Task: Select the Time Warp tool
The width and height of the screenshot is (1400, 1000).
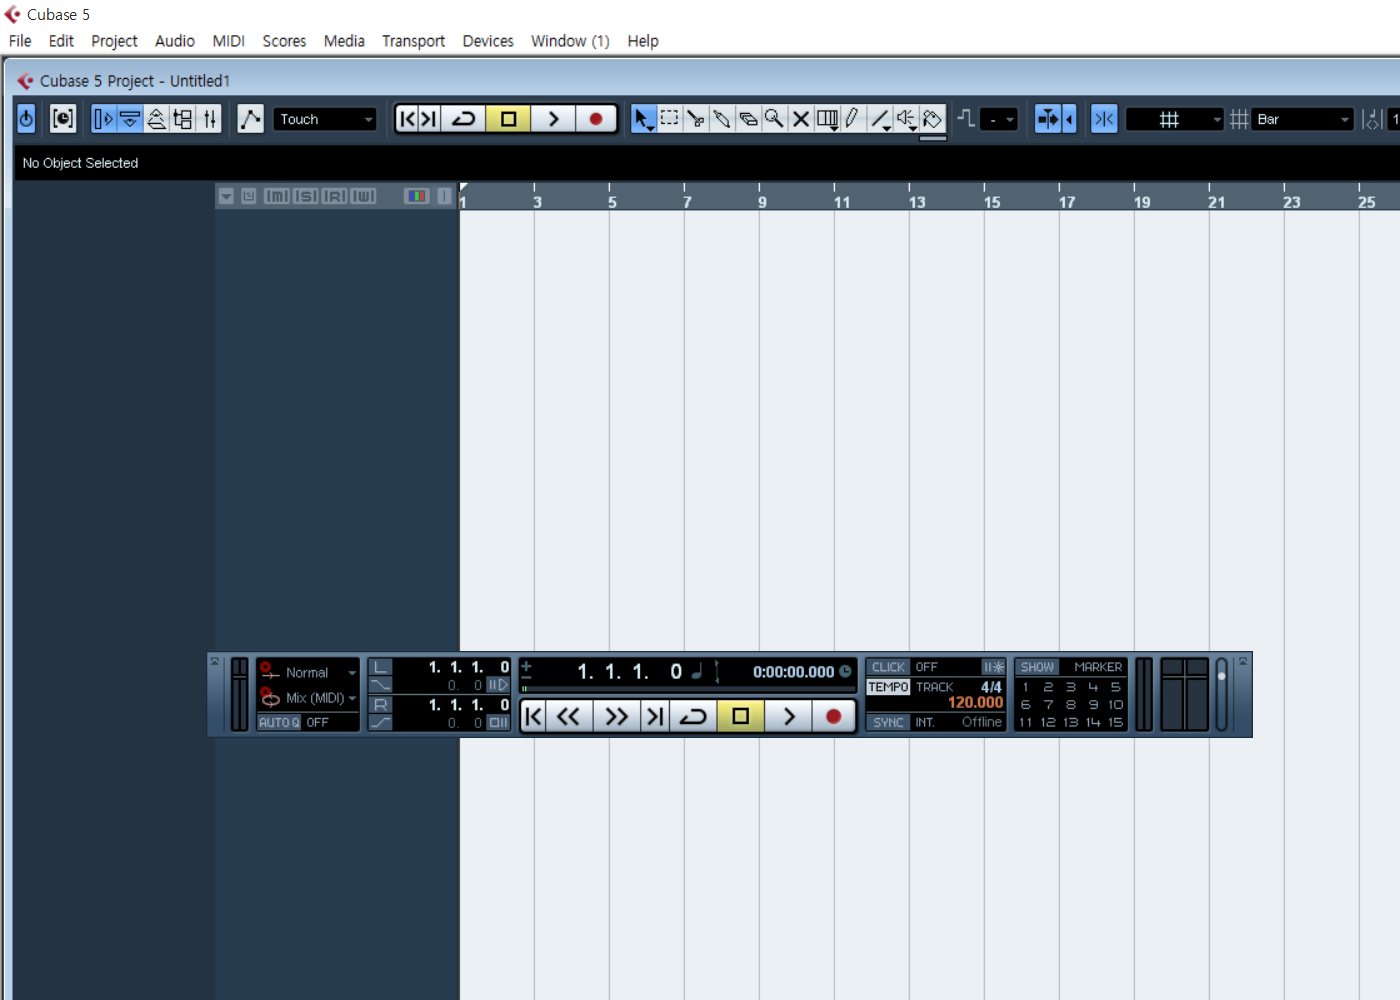Action: click(x=827, y=119)
